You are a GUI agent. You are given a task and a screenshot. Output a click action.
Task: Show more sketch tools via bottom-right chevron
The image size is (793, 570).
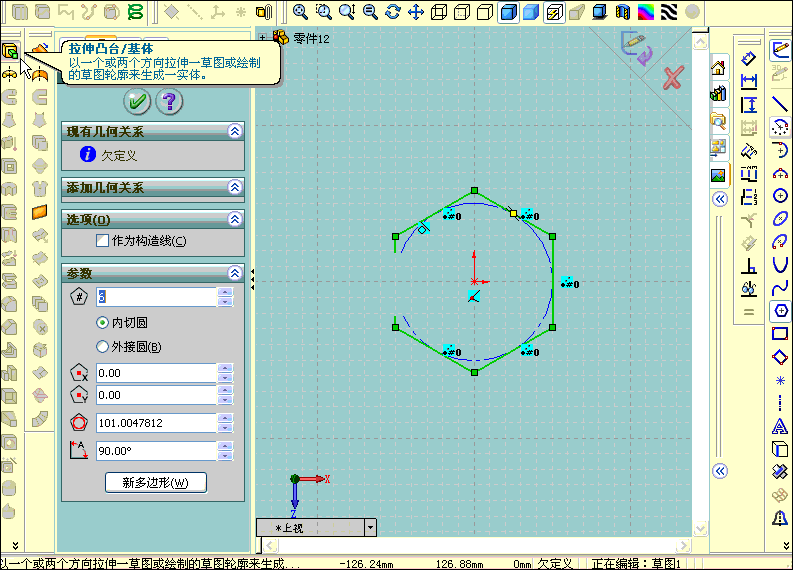(x=786, y=545)
